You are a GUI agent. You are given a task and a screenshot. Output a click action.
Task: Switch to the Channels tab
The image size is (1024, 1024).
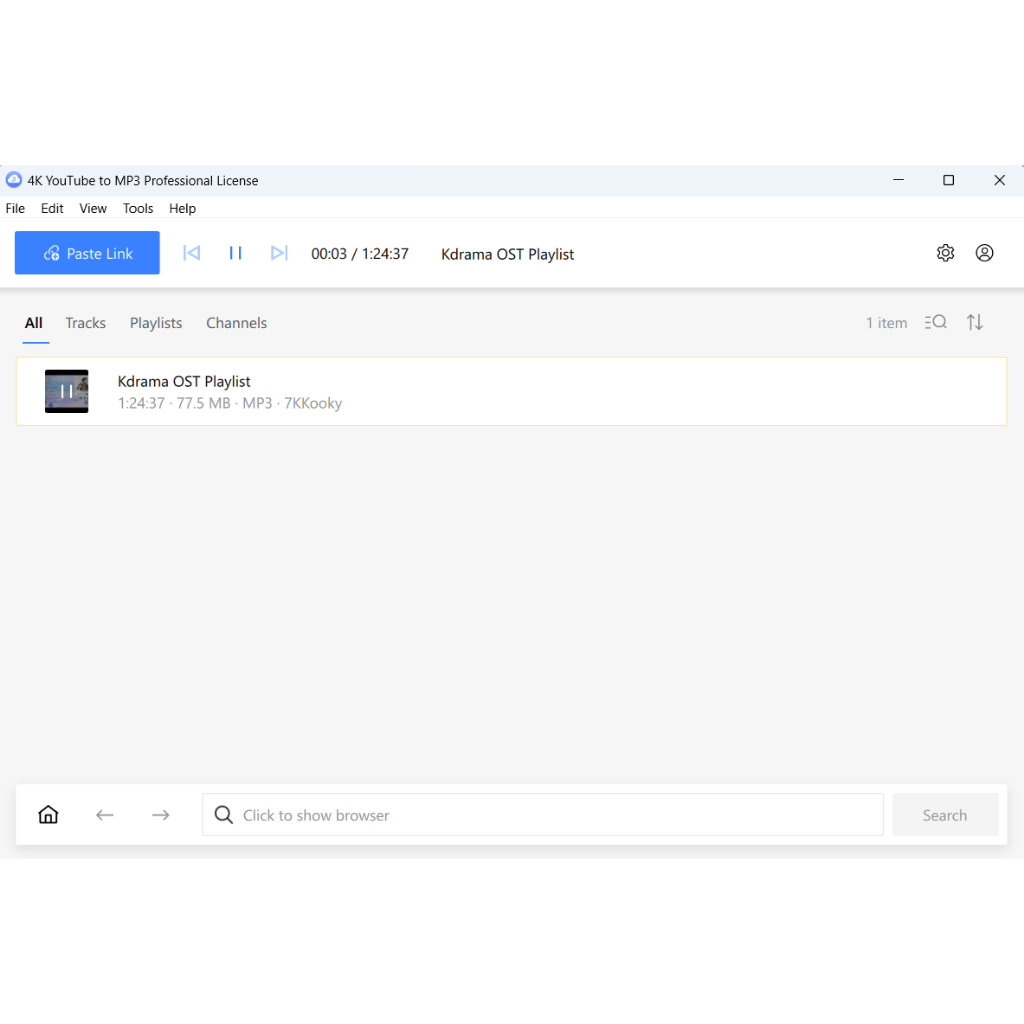point(236,323)
